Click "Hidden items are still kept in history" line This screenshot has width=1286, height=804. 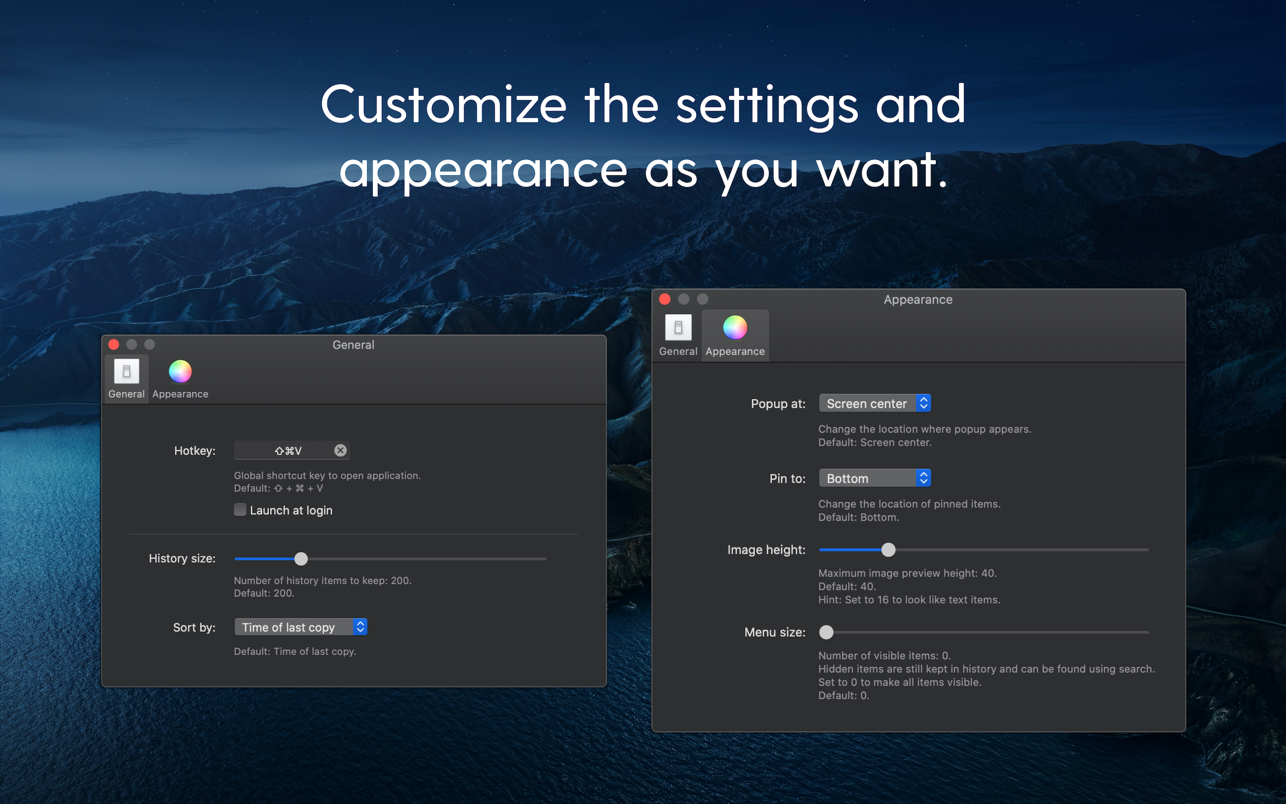click(x=987, y=669)
